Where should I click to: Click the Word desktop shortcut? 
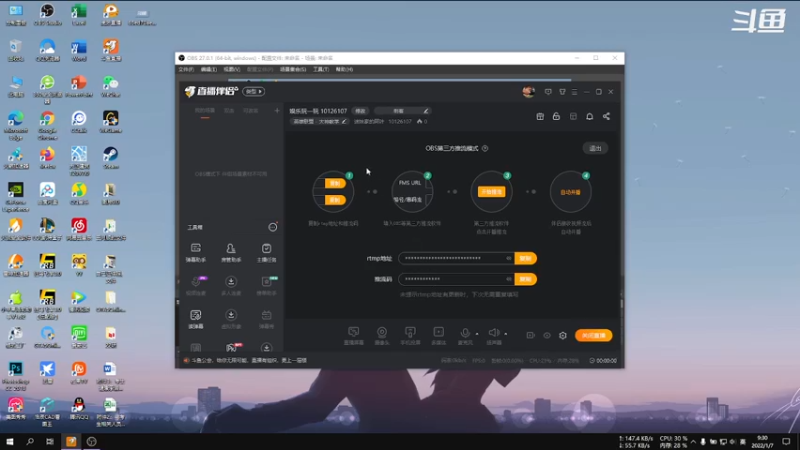coord(79,52)
